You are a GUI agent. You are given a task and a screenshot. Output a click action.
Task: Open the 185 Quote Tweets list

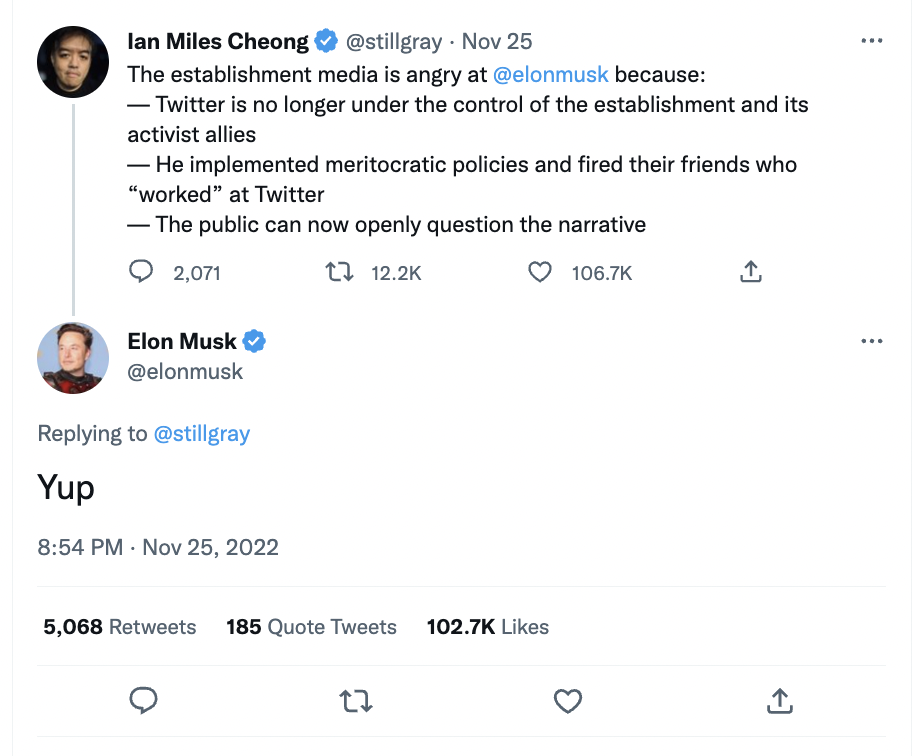311,627
